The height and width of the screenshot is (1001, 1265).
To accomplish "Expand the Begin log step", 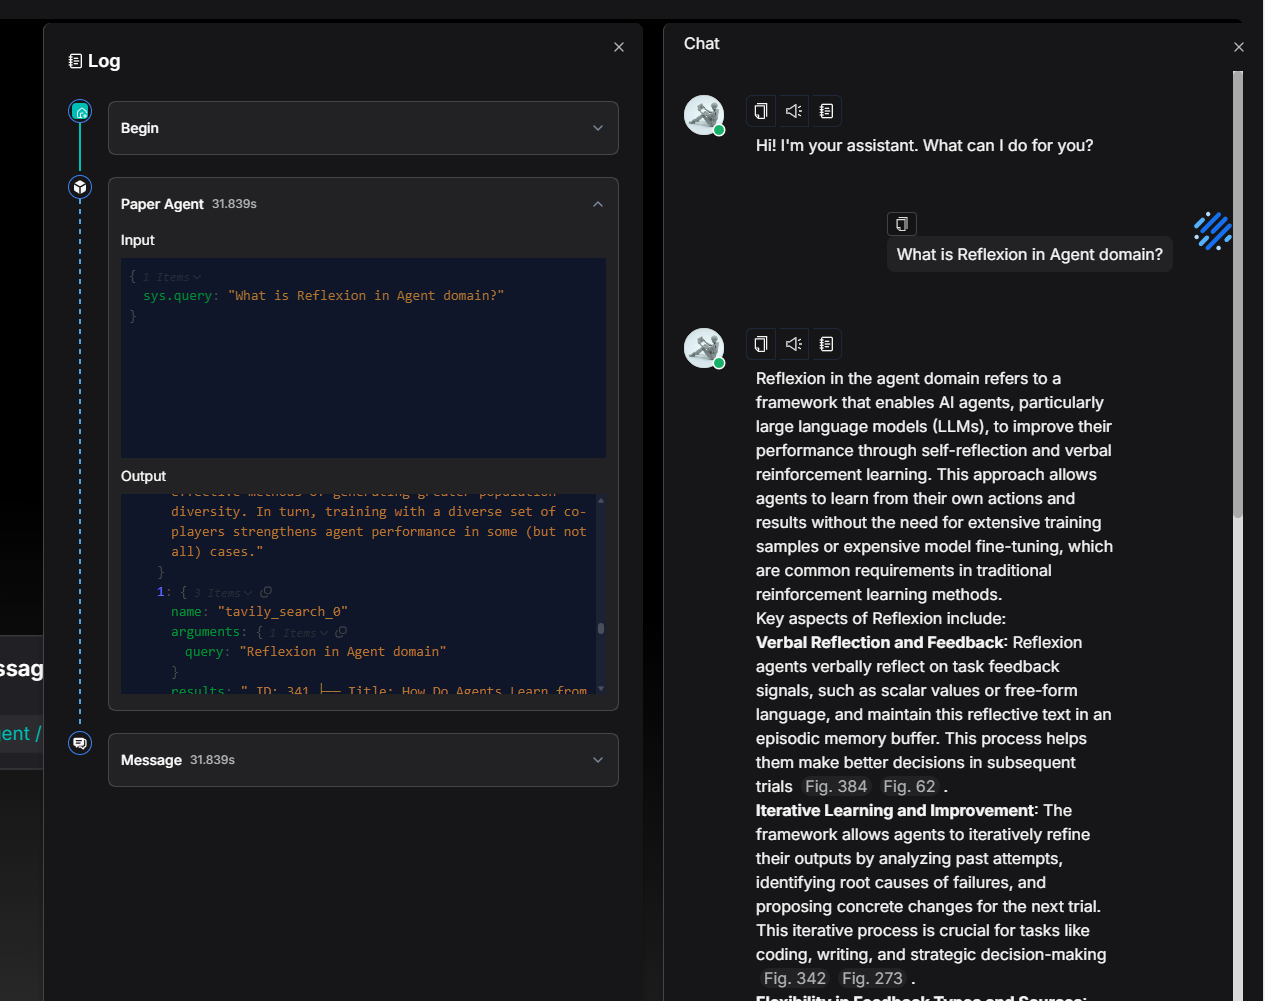I will tap(598, 128).
